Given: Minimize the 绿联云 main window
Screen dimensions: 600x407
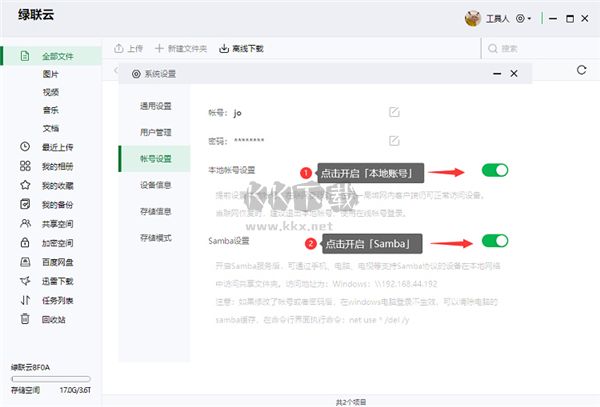Looking at the screenshot, I should click(553, 18).
